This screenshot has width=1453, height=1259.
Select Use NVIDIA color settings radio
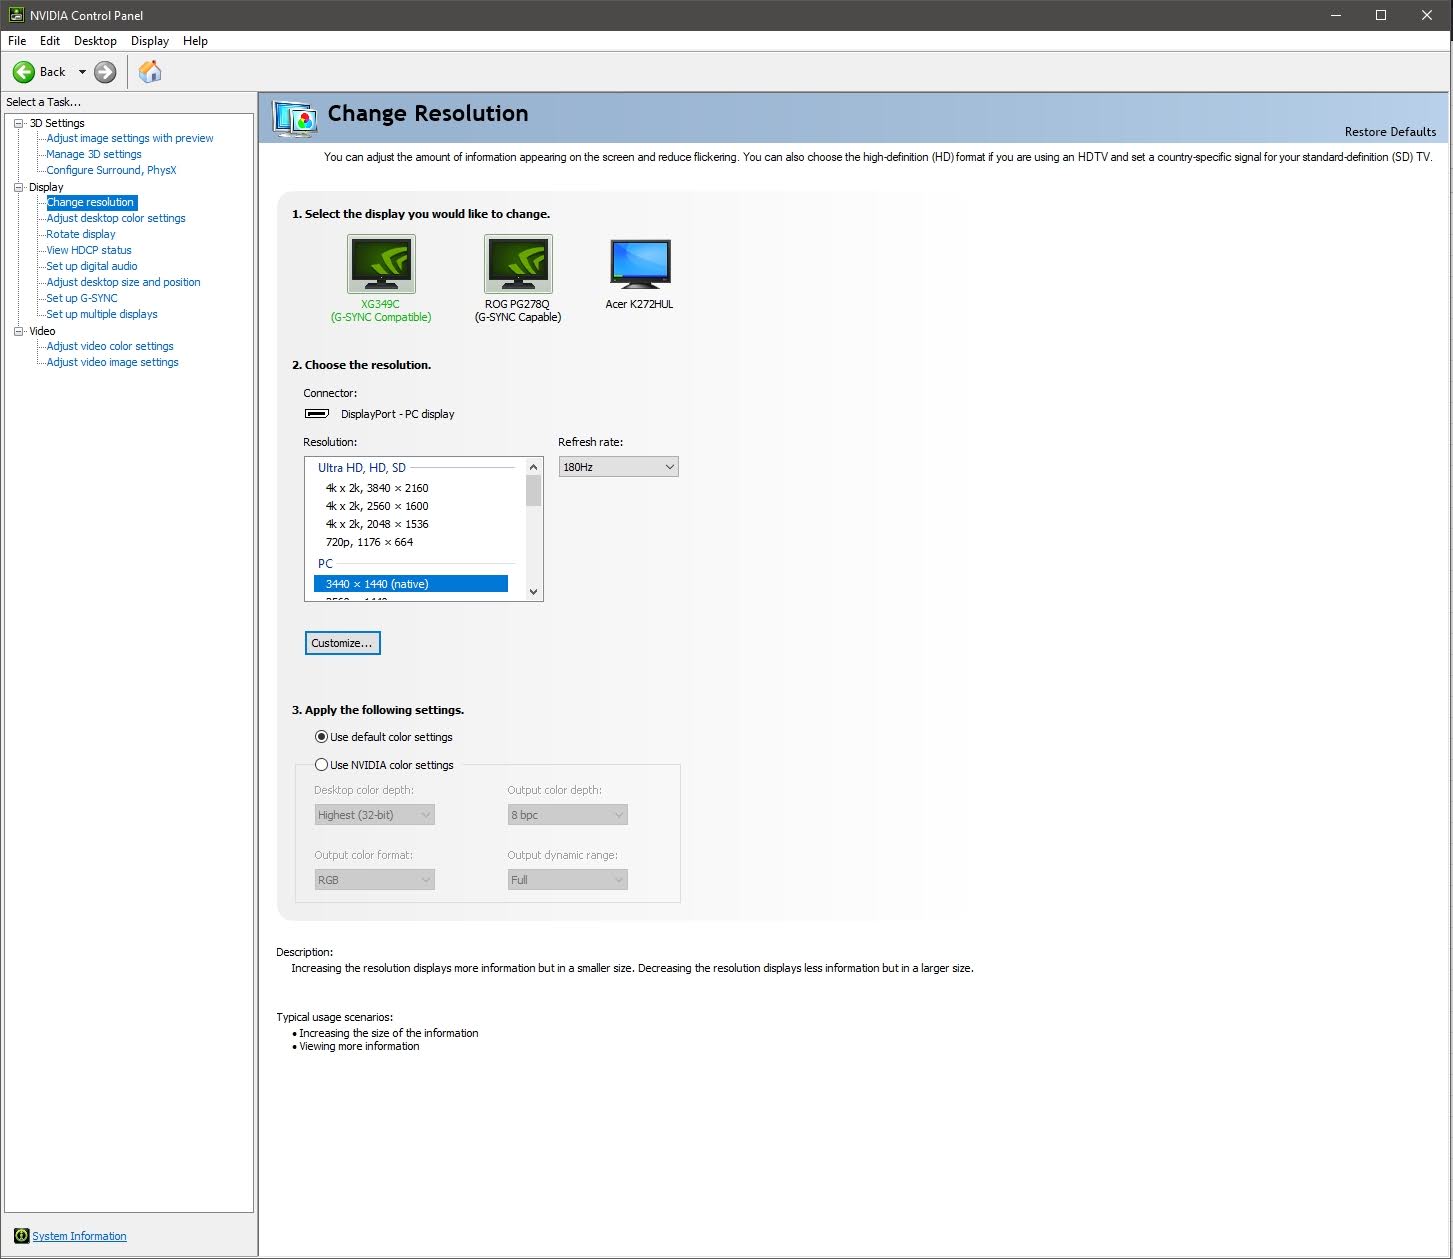[x=321, y=765]
